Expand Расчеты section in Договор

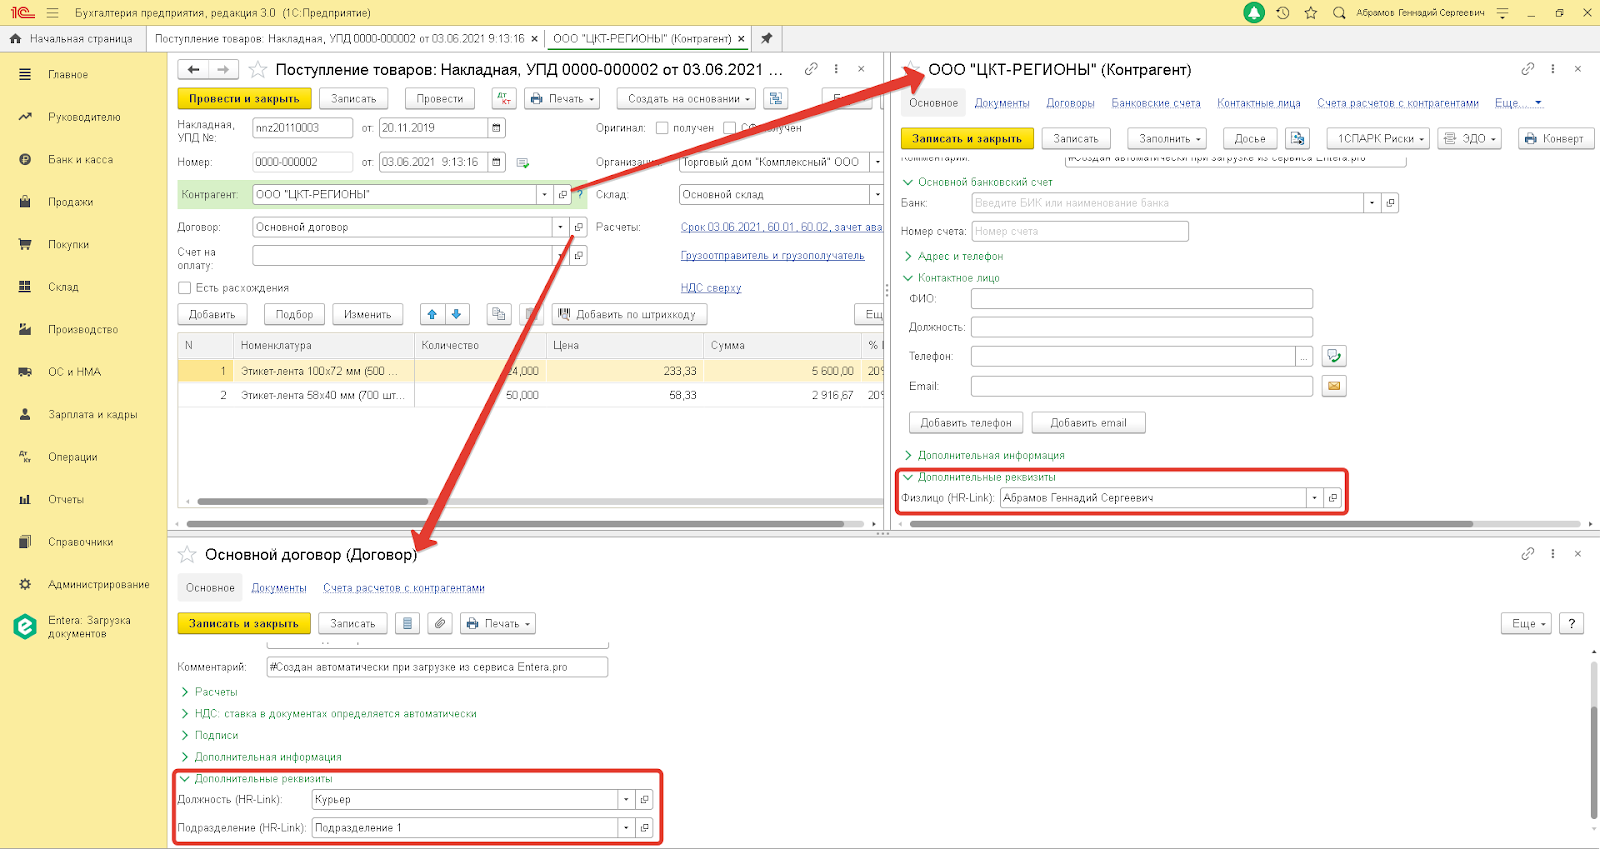(185, 692)
